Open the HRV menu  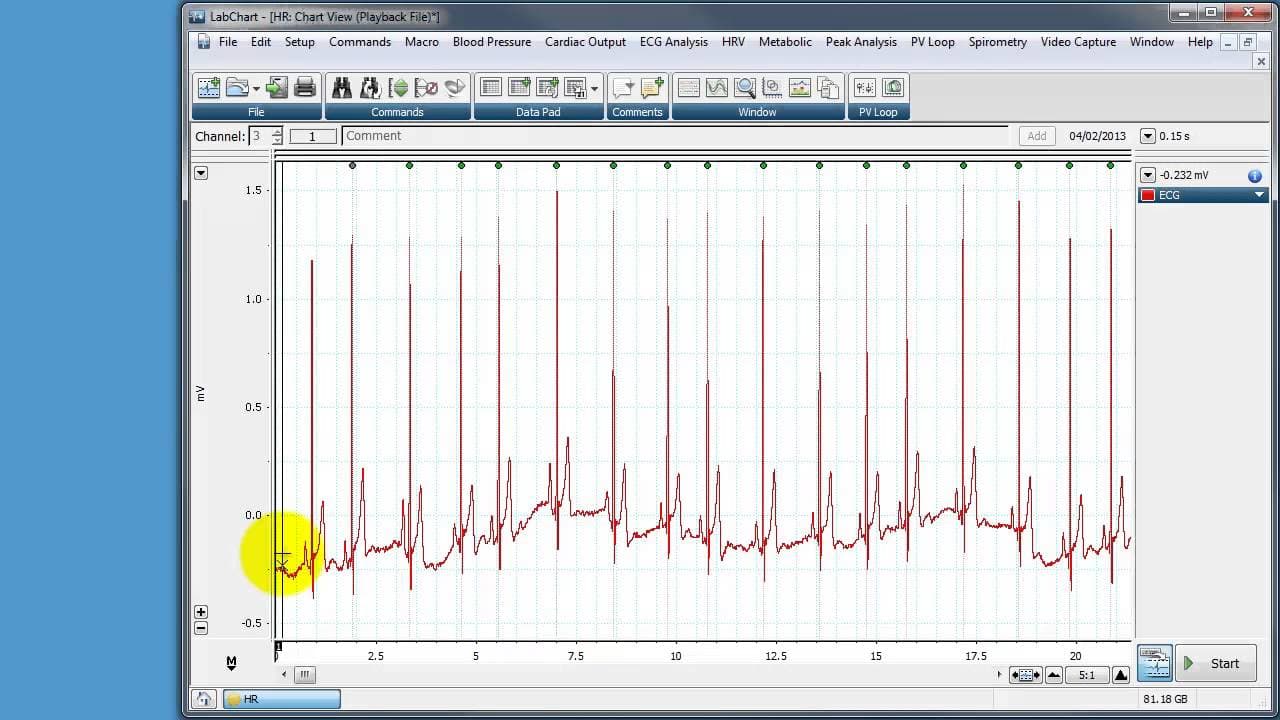point(733,42)
